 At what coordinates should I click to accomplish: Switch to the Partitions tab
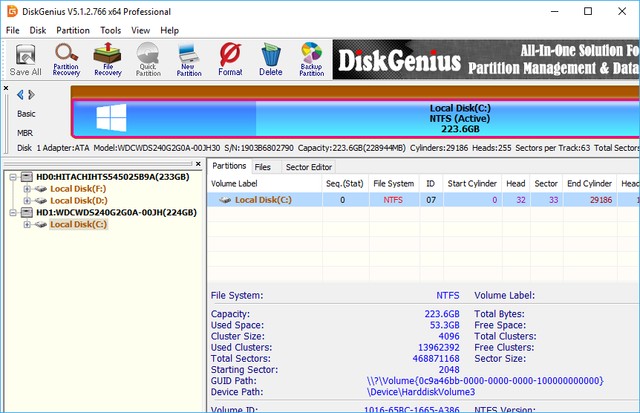(x=229, y=166)
